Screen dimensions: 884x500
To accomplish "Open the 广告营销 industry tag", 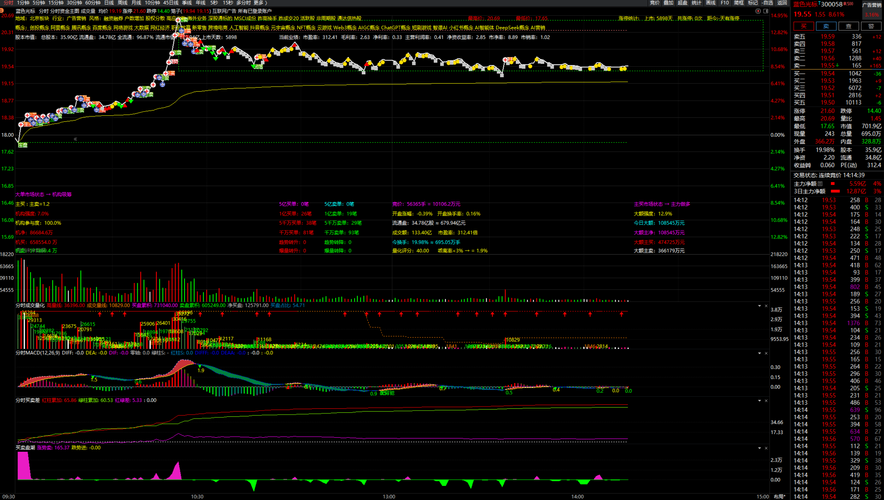I will (77, 19).
